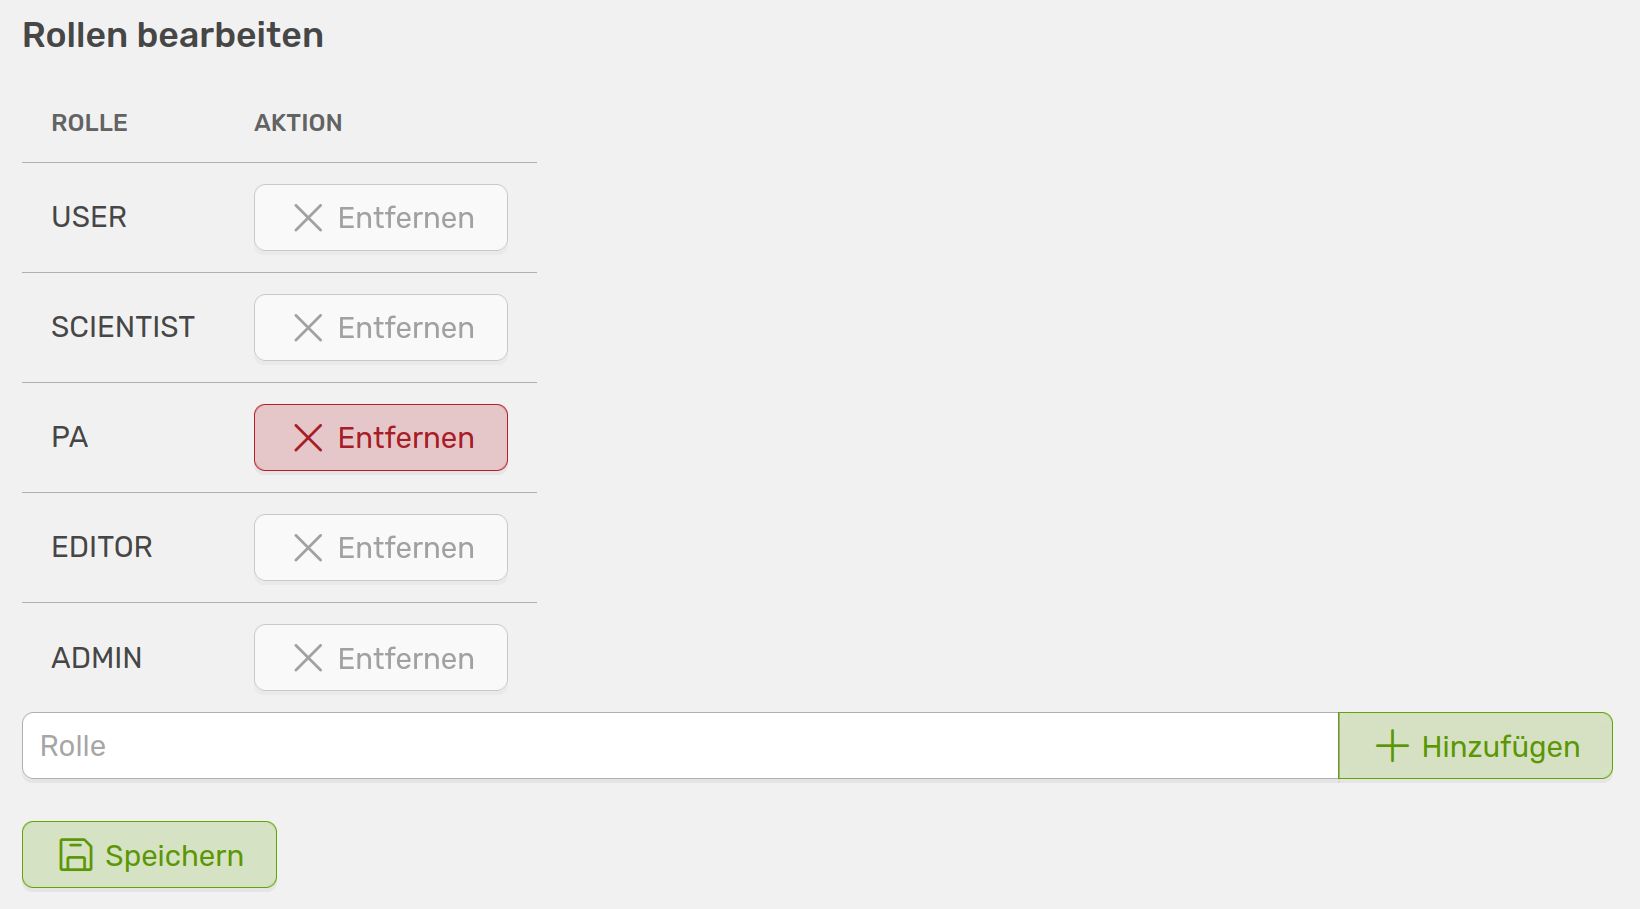Image resolution: width=1640 pixels, height=909 pixels.
Task: Click the Rollen bearbeiten heading
Action: pos(173,36)
